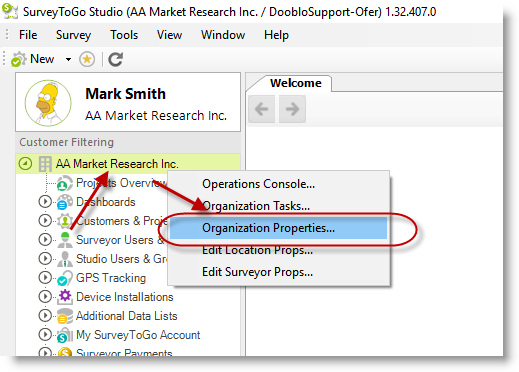Choose Edit Location Props from context menu
The image size is (519, 372).
click(x=279, y=250)
